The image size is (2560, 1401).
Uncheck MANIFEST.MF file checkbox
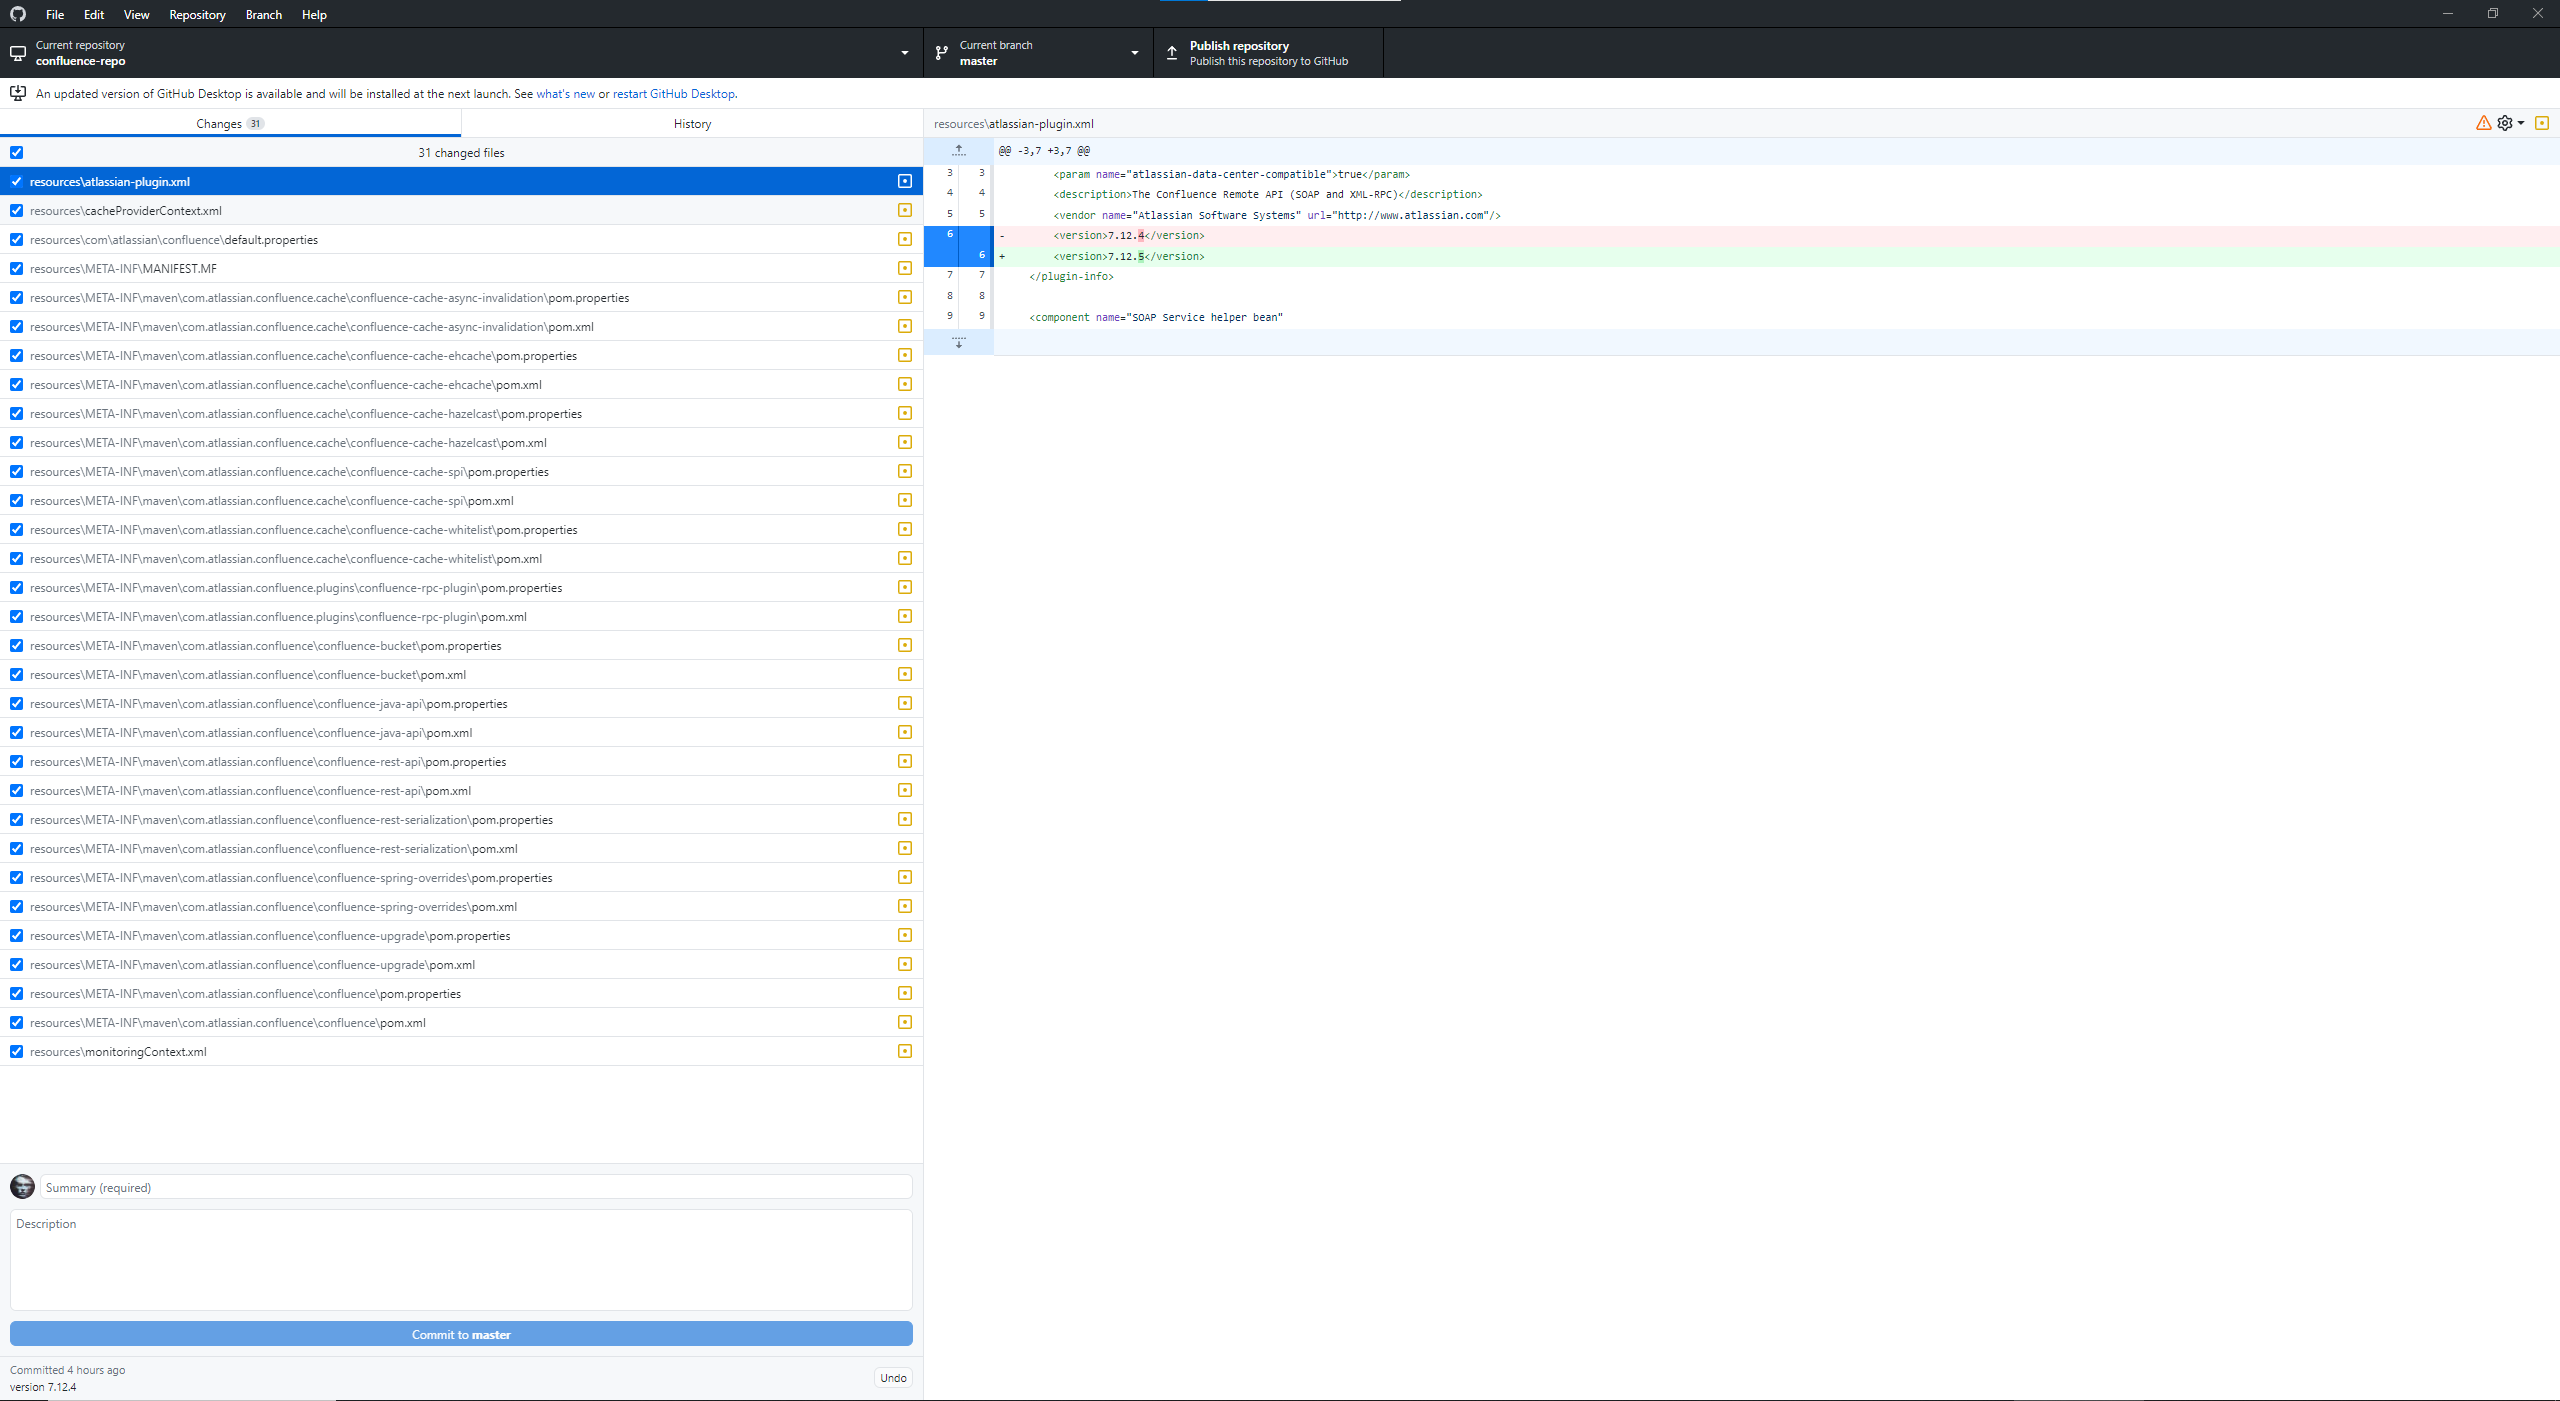click(x=16, y=268)
